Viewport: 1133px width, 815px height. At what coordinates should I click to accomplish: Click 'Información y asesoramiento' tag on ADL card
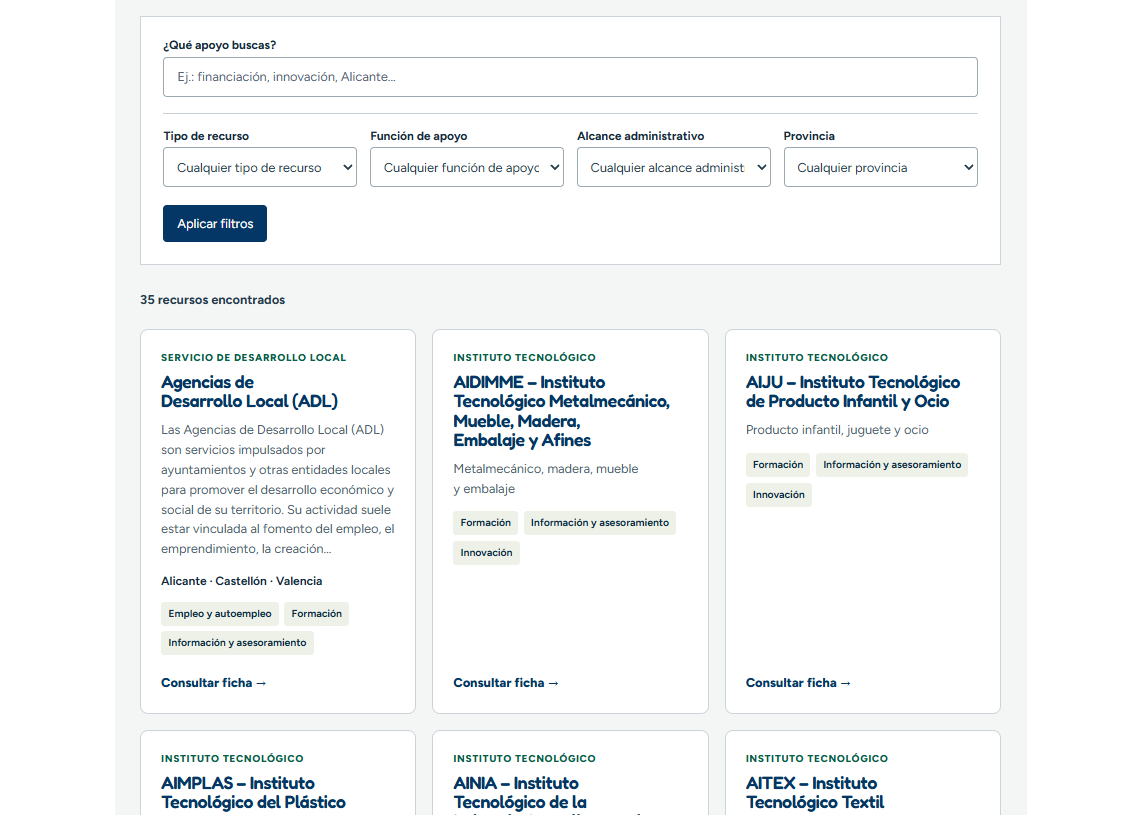237,643
